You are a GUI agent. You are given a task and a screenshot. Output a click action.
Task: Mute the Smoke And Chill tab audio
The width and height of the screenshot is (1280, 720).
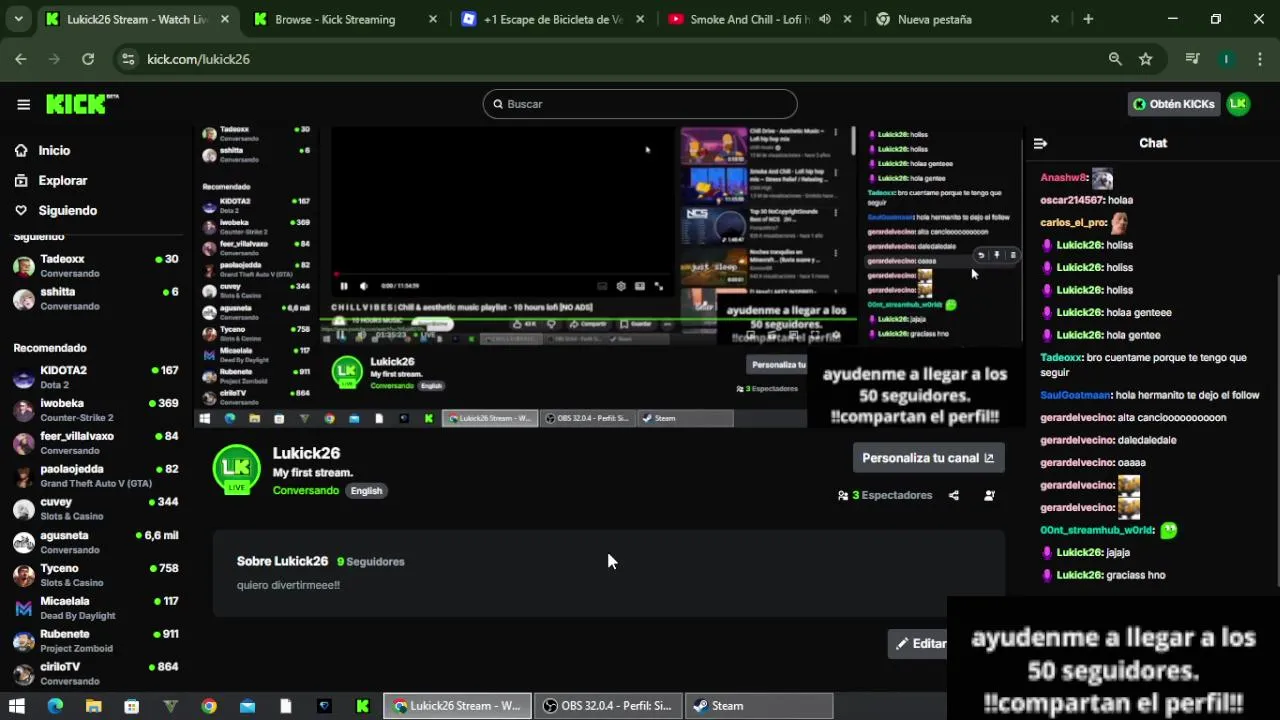tap(825, 19)
